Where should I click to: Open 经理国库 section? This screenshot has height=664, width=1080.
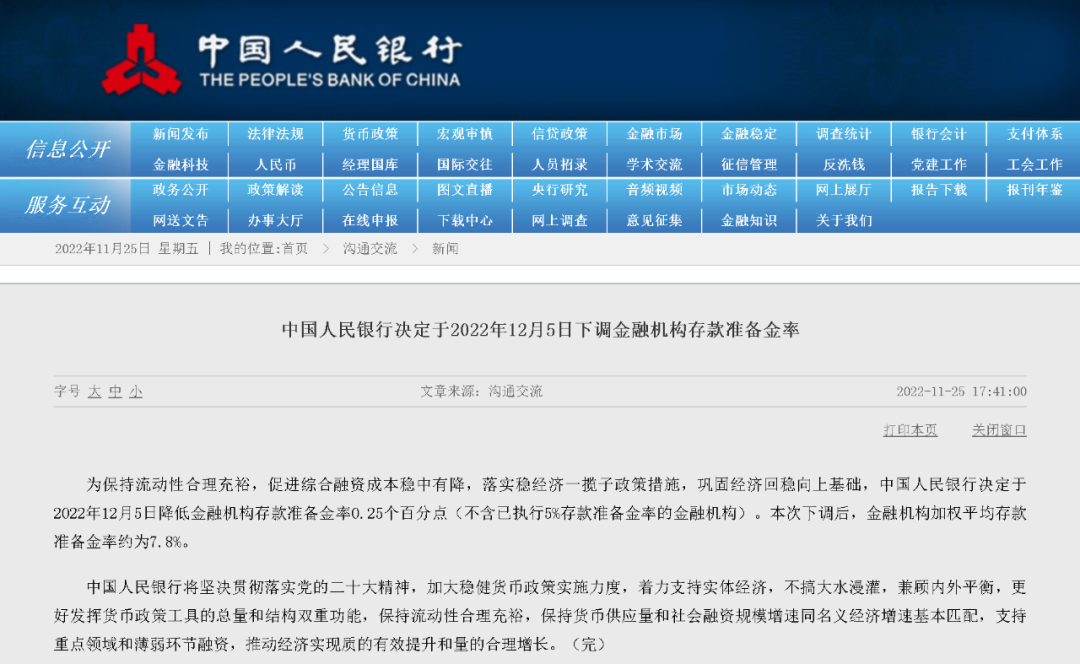(x=371, y=165)
